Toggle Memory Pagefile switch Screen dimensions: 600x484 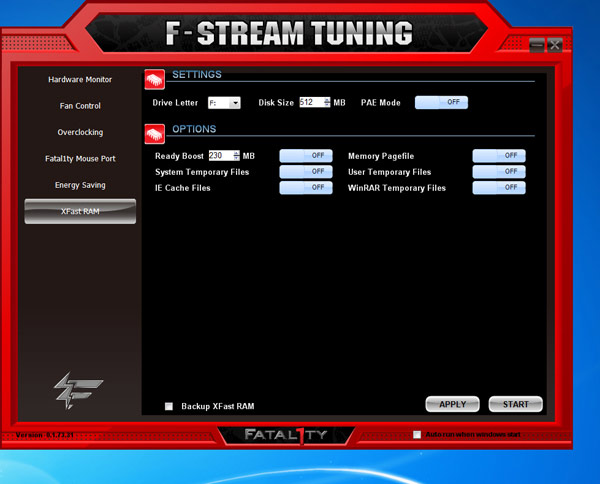coord(499,156)
